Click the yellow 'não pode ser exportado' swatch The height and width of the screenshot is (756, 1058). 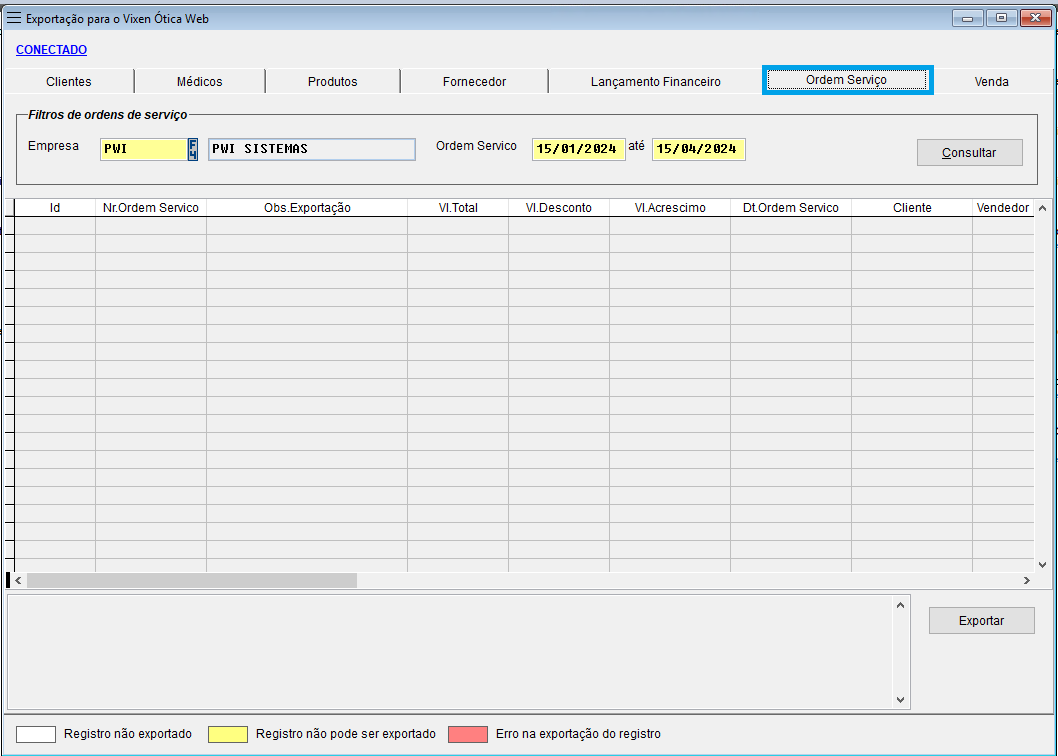pyautogui.click(x=227, y=734)
